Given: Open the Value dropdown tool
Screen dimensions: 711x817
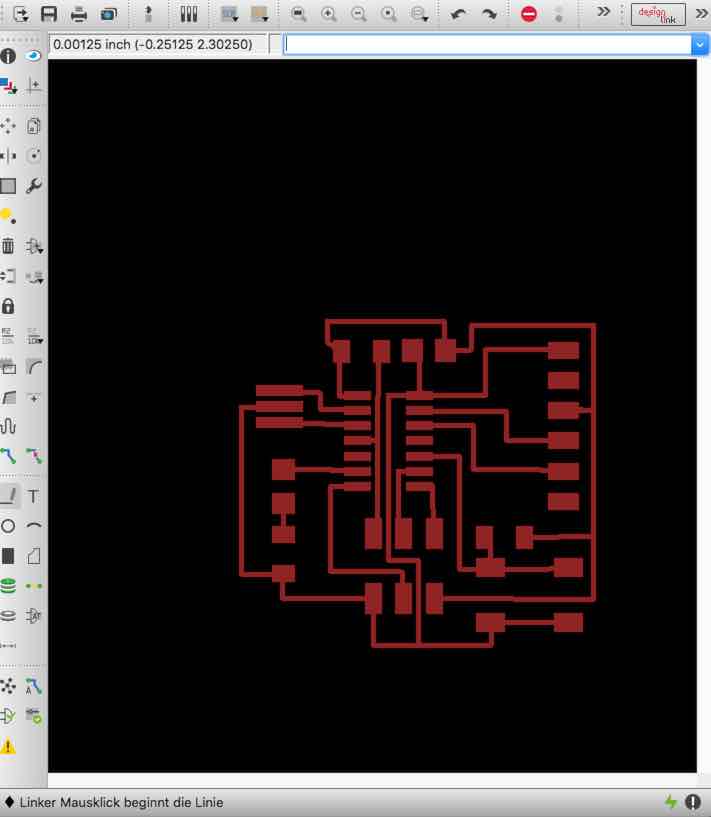Looking at the screenshot, I should click(34, 337).
